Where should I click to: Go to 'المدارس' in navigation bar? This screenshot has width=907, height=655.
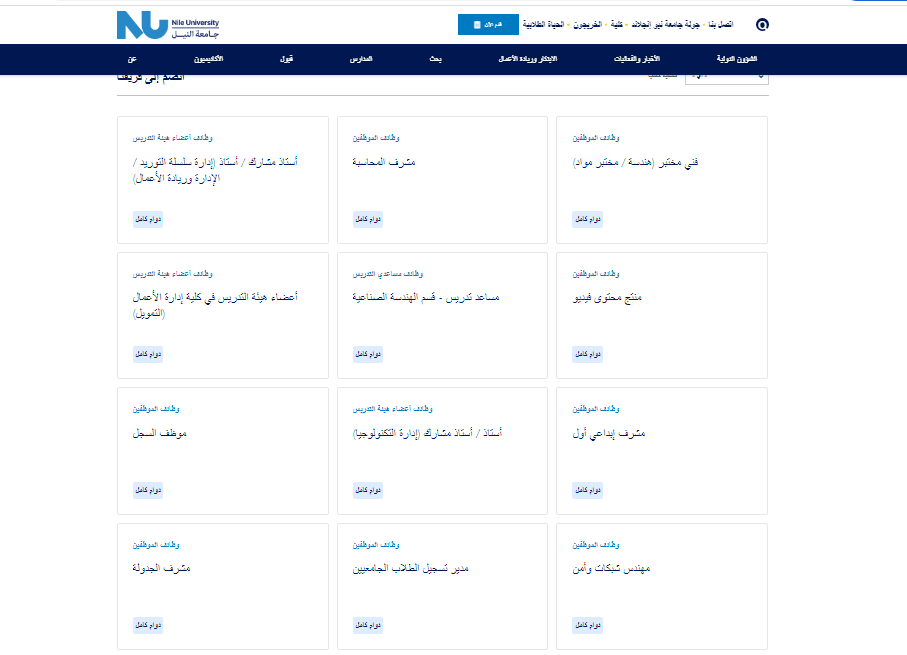point(360,60)
